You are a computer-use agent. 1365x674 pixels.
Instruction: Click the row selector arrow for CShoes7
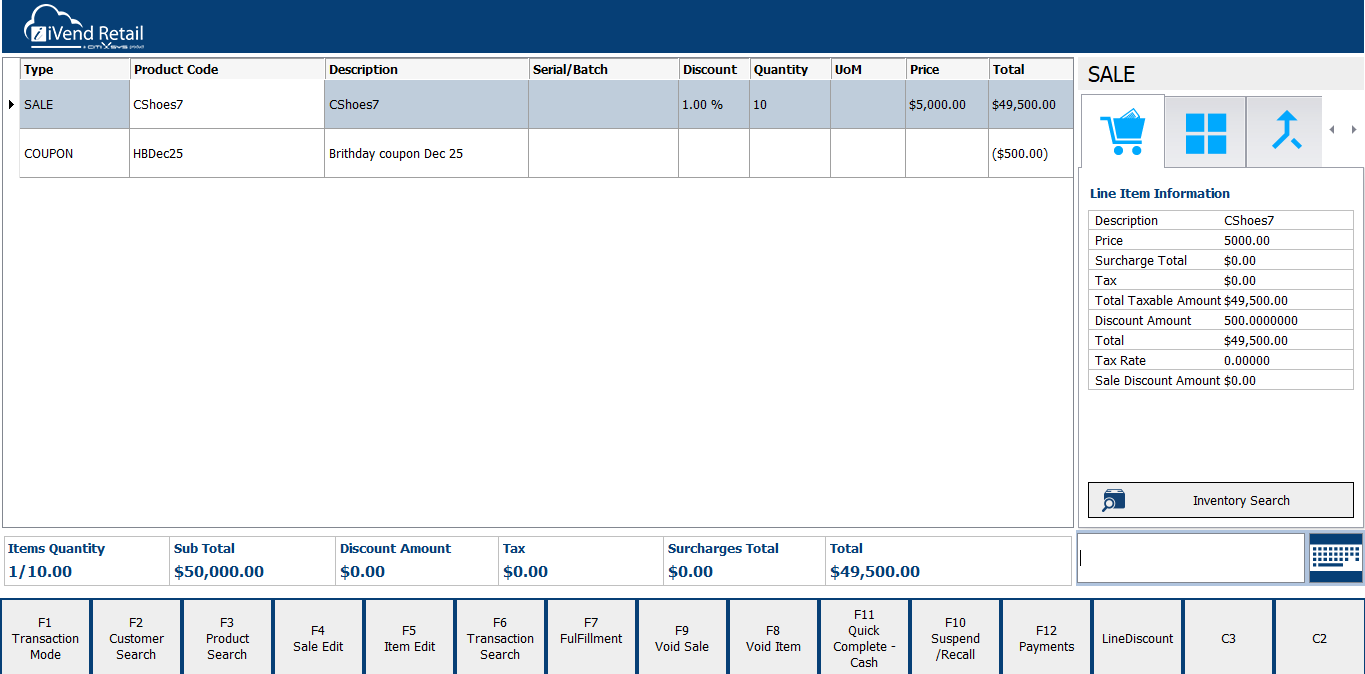point(11,104)
